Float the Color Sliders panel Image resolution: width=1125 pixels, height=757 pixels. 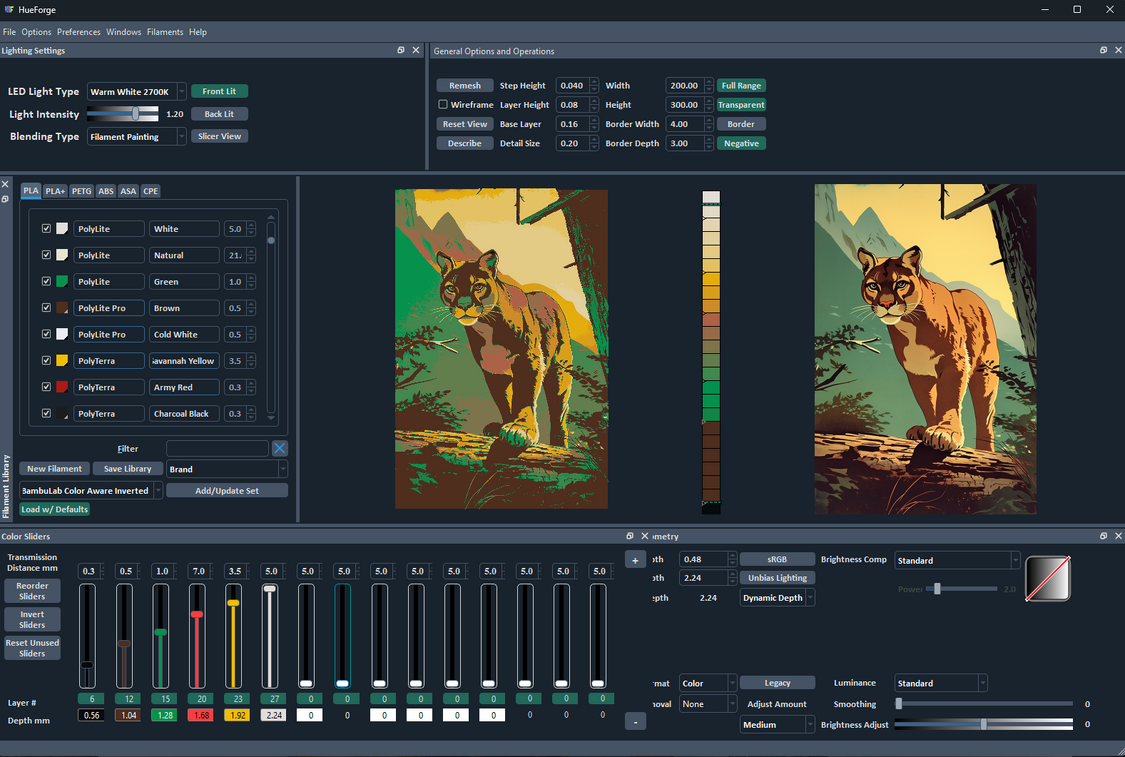[x=630, y=536]
